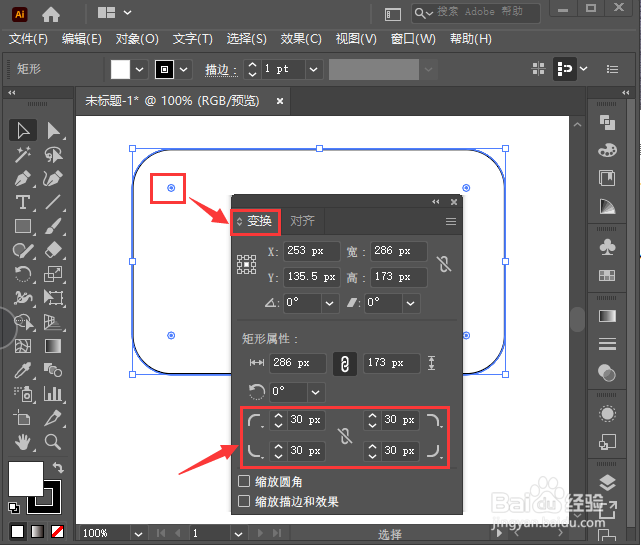The width and height of the screenshot is (641, 545).
Task: Select the Magic Wand tool
Action: tap(23, 155)
